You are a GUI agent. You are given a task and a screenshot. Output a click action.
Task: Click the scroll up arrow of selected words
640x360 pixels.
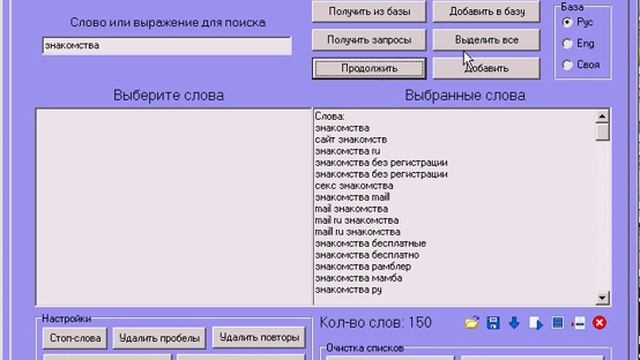click(x=602, y=116)
